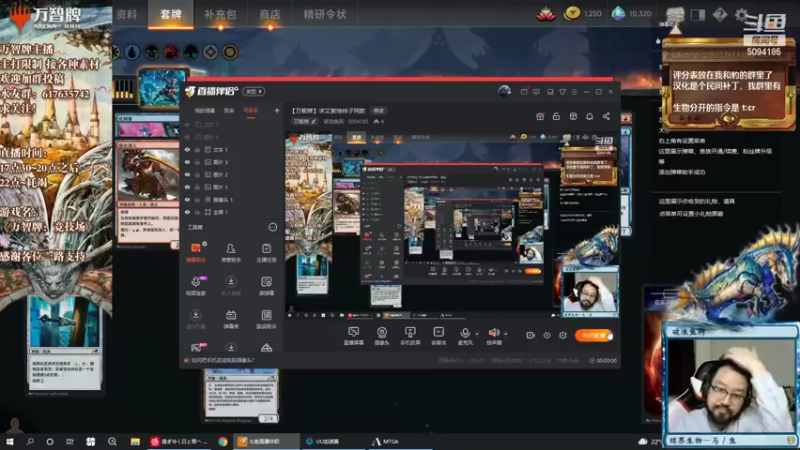Expand speaker options arrow beside 扬声器
Image resolution: width=800 pixels, height=450 pixels.
[x=506, y=334]
